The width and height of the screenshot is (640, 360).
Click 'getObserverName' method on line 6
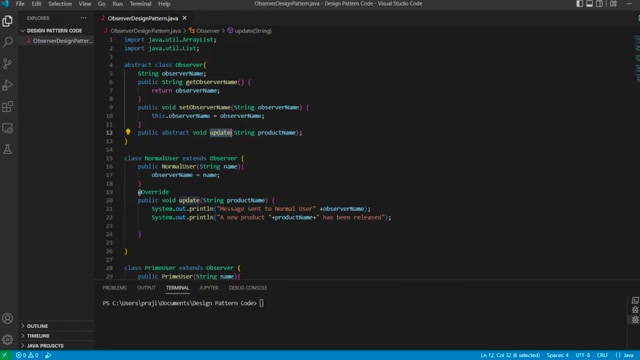pyautogui.click(x=211, y=82)
